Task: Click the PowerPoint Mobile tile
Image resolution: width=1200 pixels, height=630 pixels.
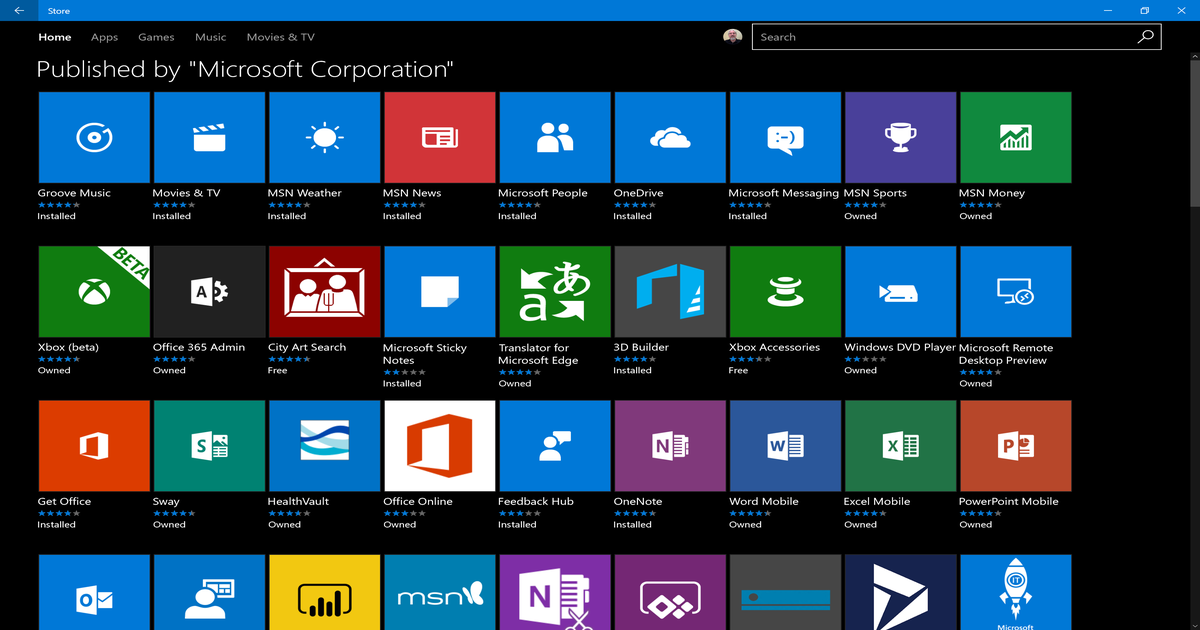Action: point(1015,445)
